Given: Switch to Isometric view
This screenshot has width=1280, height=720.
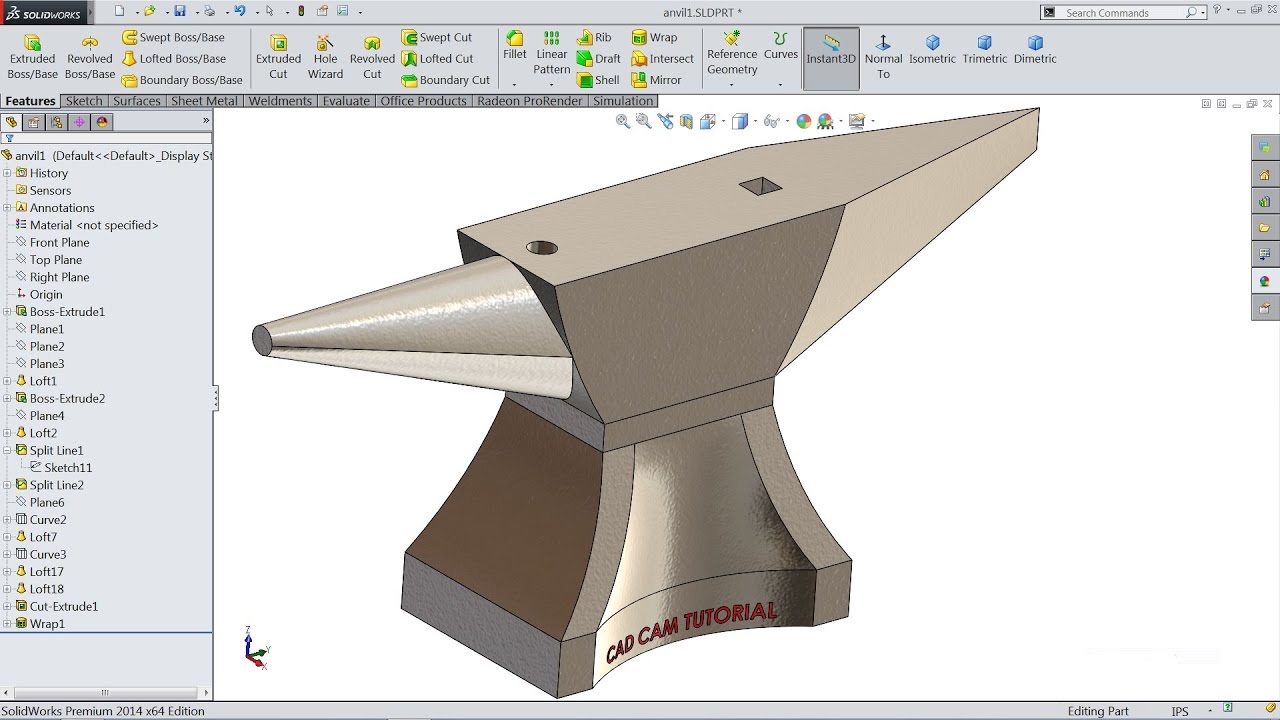Looking at the screenshot, I should click(x=932, y=50).
